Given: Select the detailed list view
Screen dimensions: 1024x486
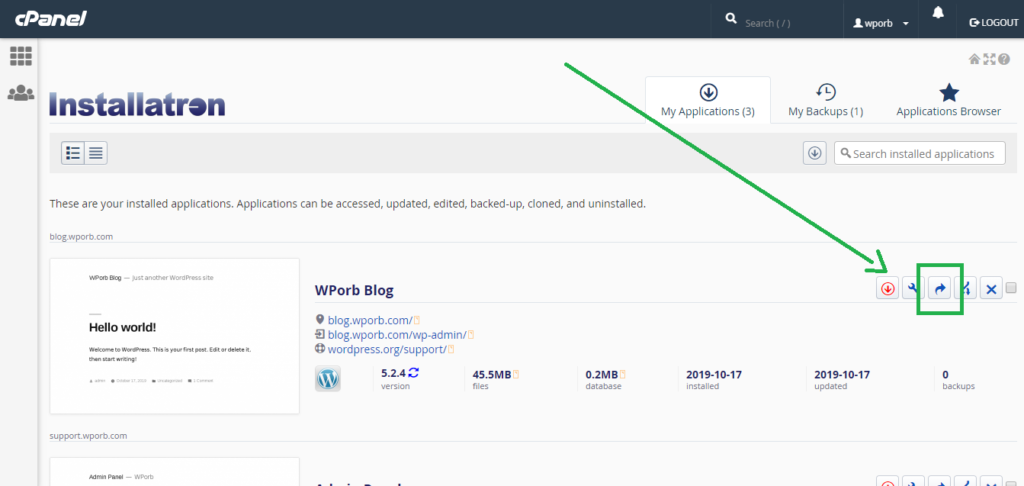Looking at the screenshot, I should coord(73,154).
